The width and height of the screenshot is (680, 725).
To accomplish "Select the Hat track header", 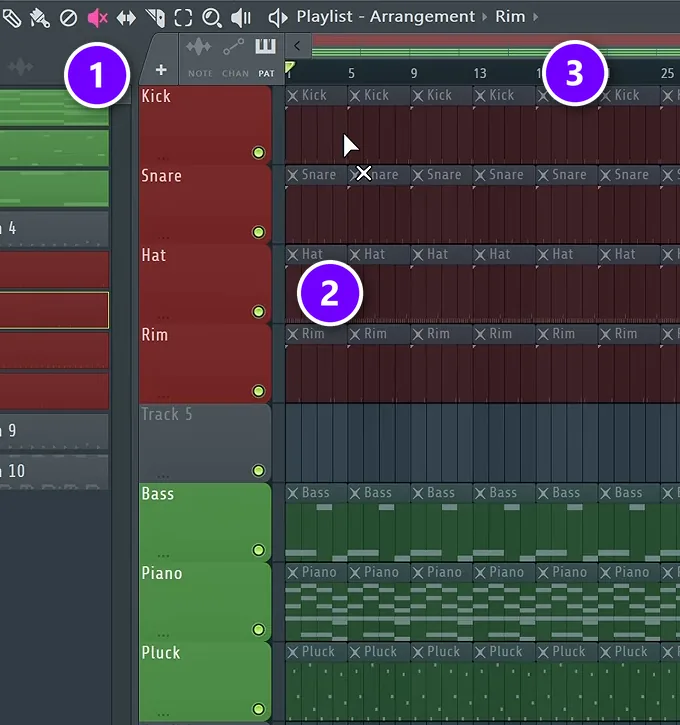I will click(205, 284).
